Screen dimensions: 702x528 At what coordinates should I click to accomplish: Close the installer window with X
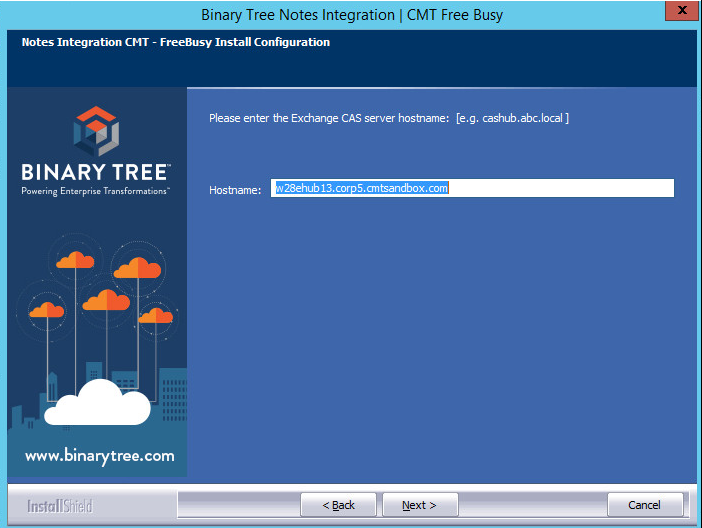tap(682, 10)
